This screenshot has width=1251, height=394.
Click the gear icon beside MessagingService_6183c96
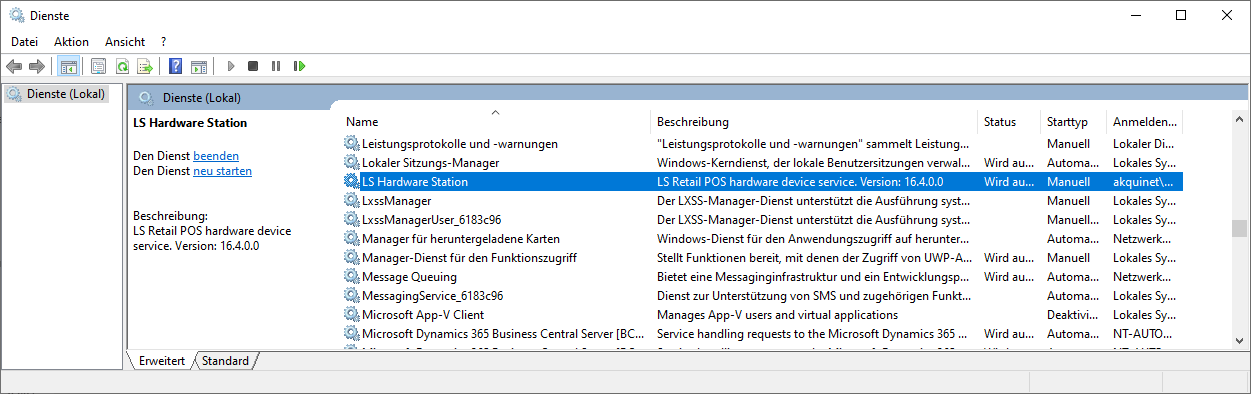point(351,296)
